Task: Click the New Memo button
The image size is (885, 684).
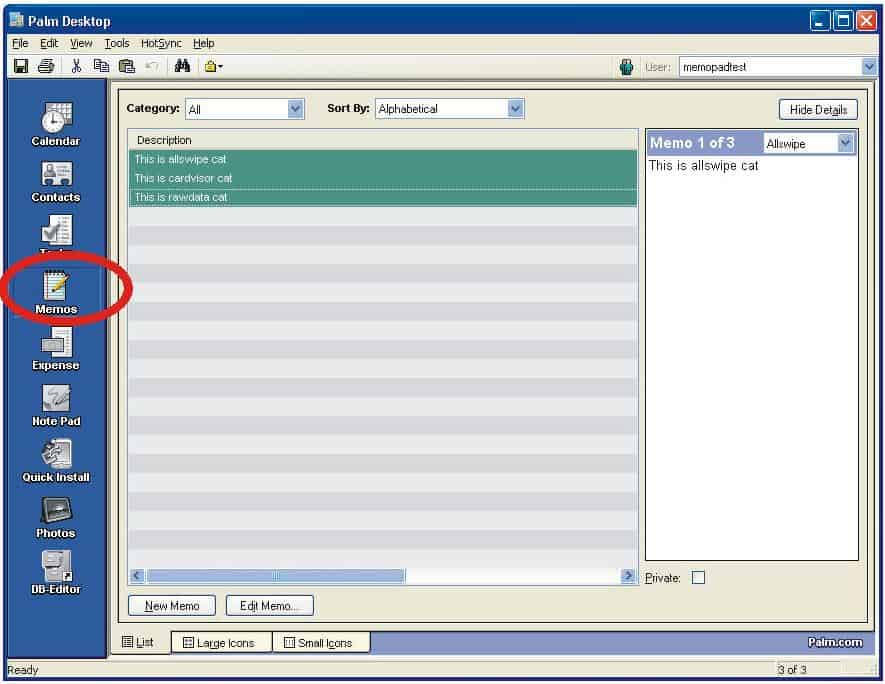Action: (170, 605)
